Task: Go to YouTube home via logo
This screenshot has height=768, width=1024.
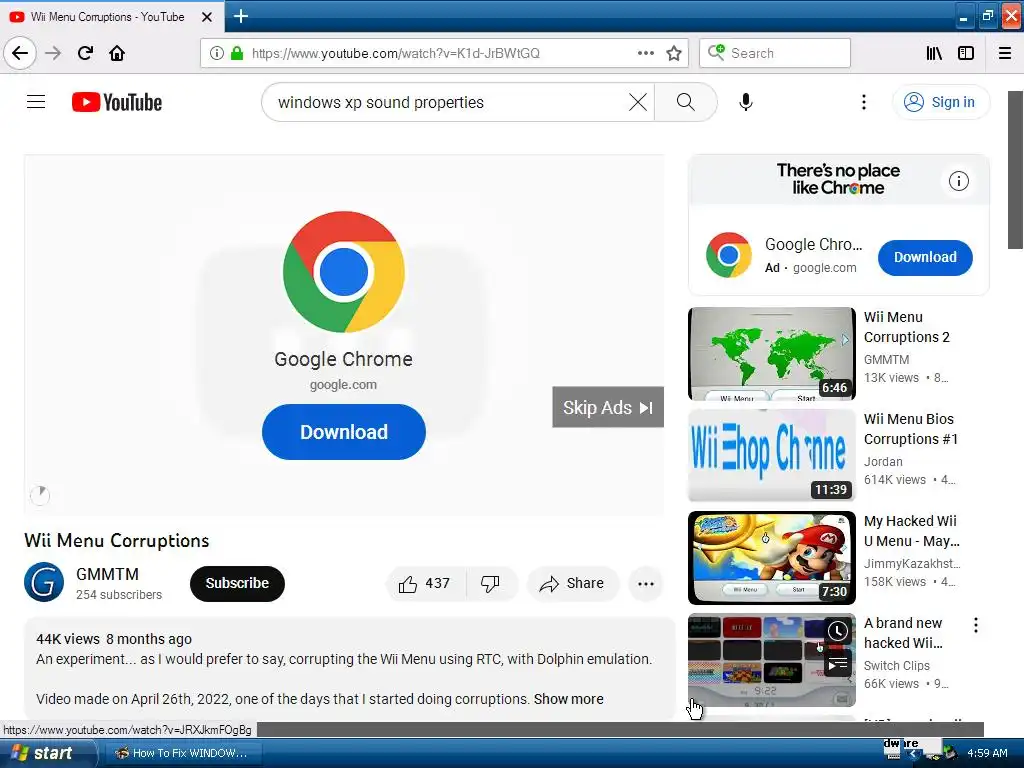Action: point(117,102)
